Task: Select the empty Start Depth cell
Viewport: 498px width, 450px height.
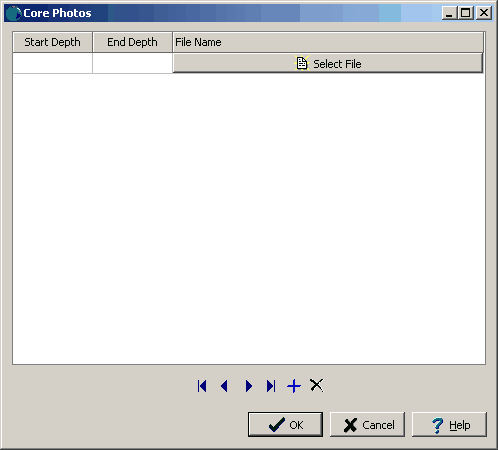Action: pyautogui.click(x=52, y=63)
